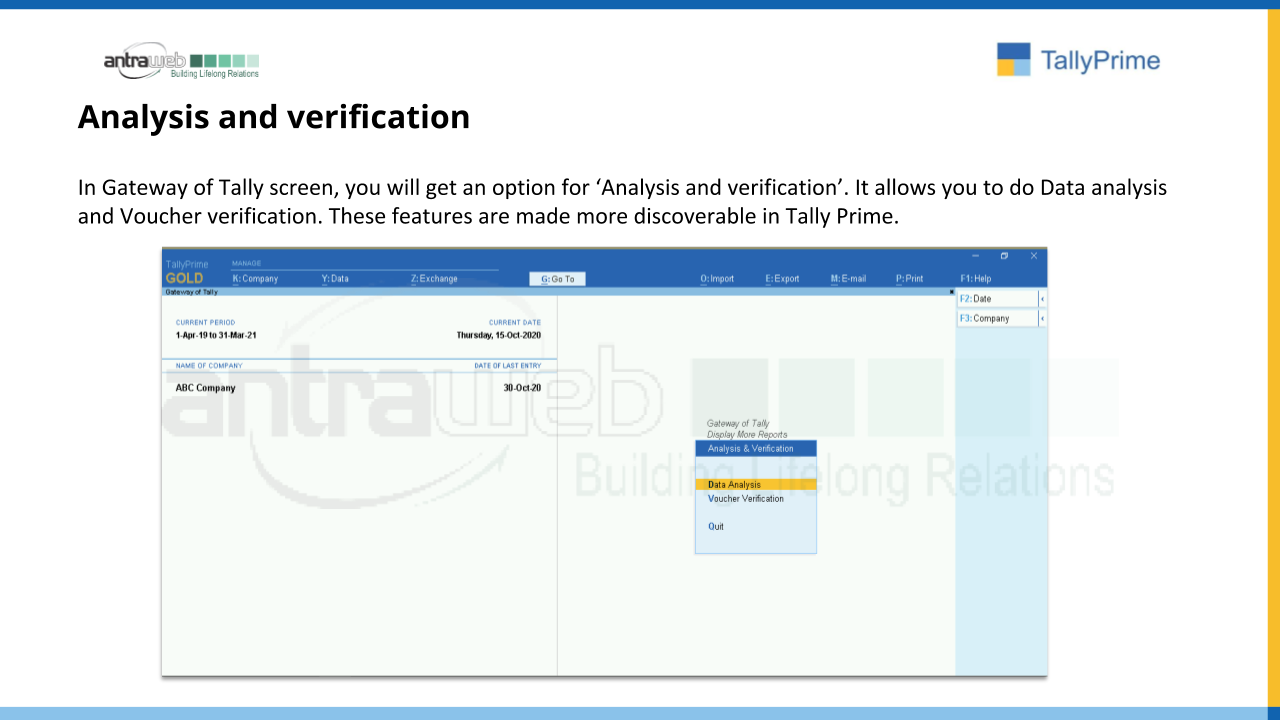Image resolution: width=1280 pixels, height=720 pixels.
Task: Click the small close marker on Gateway bar
Action: tap(951, 292)
